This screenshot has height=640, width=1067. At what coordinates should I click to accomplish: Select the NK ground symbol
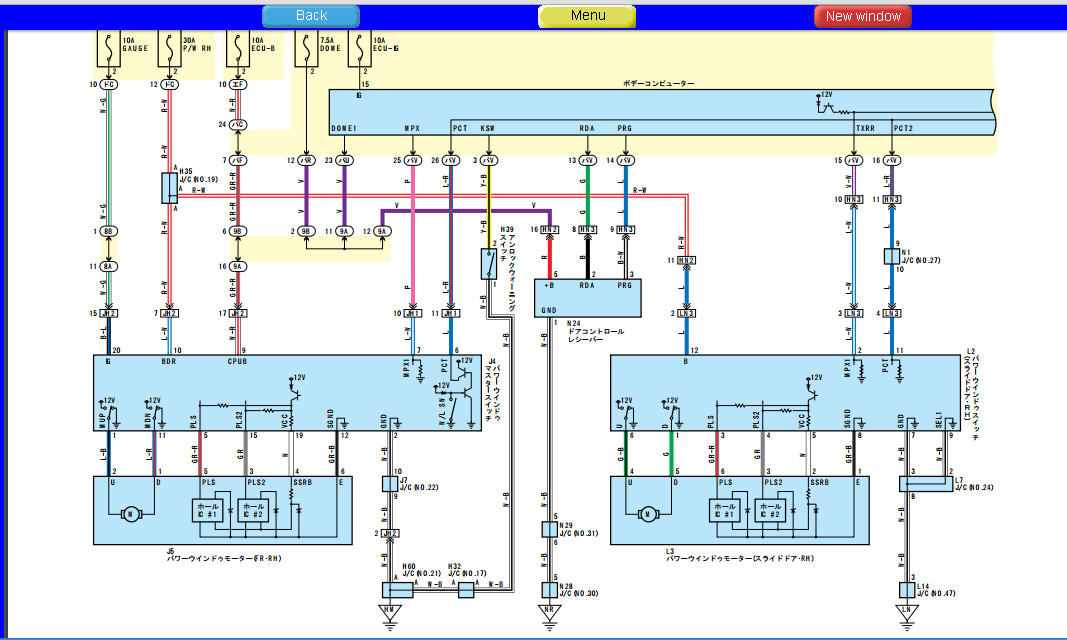pos(549,614)
